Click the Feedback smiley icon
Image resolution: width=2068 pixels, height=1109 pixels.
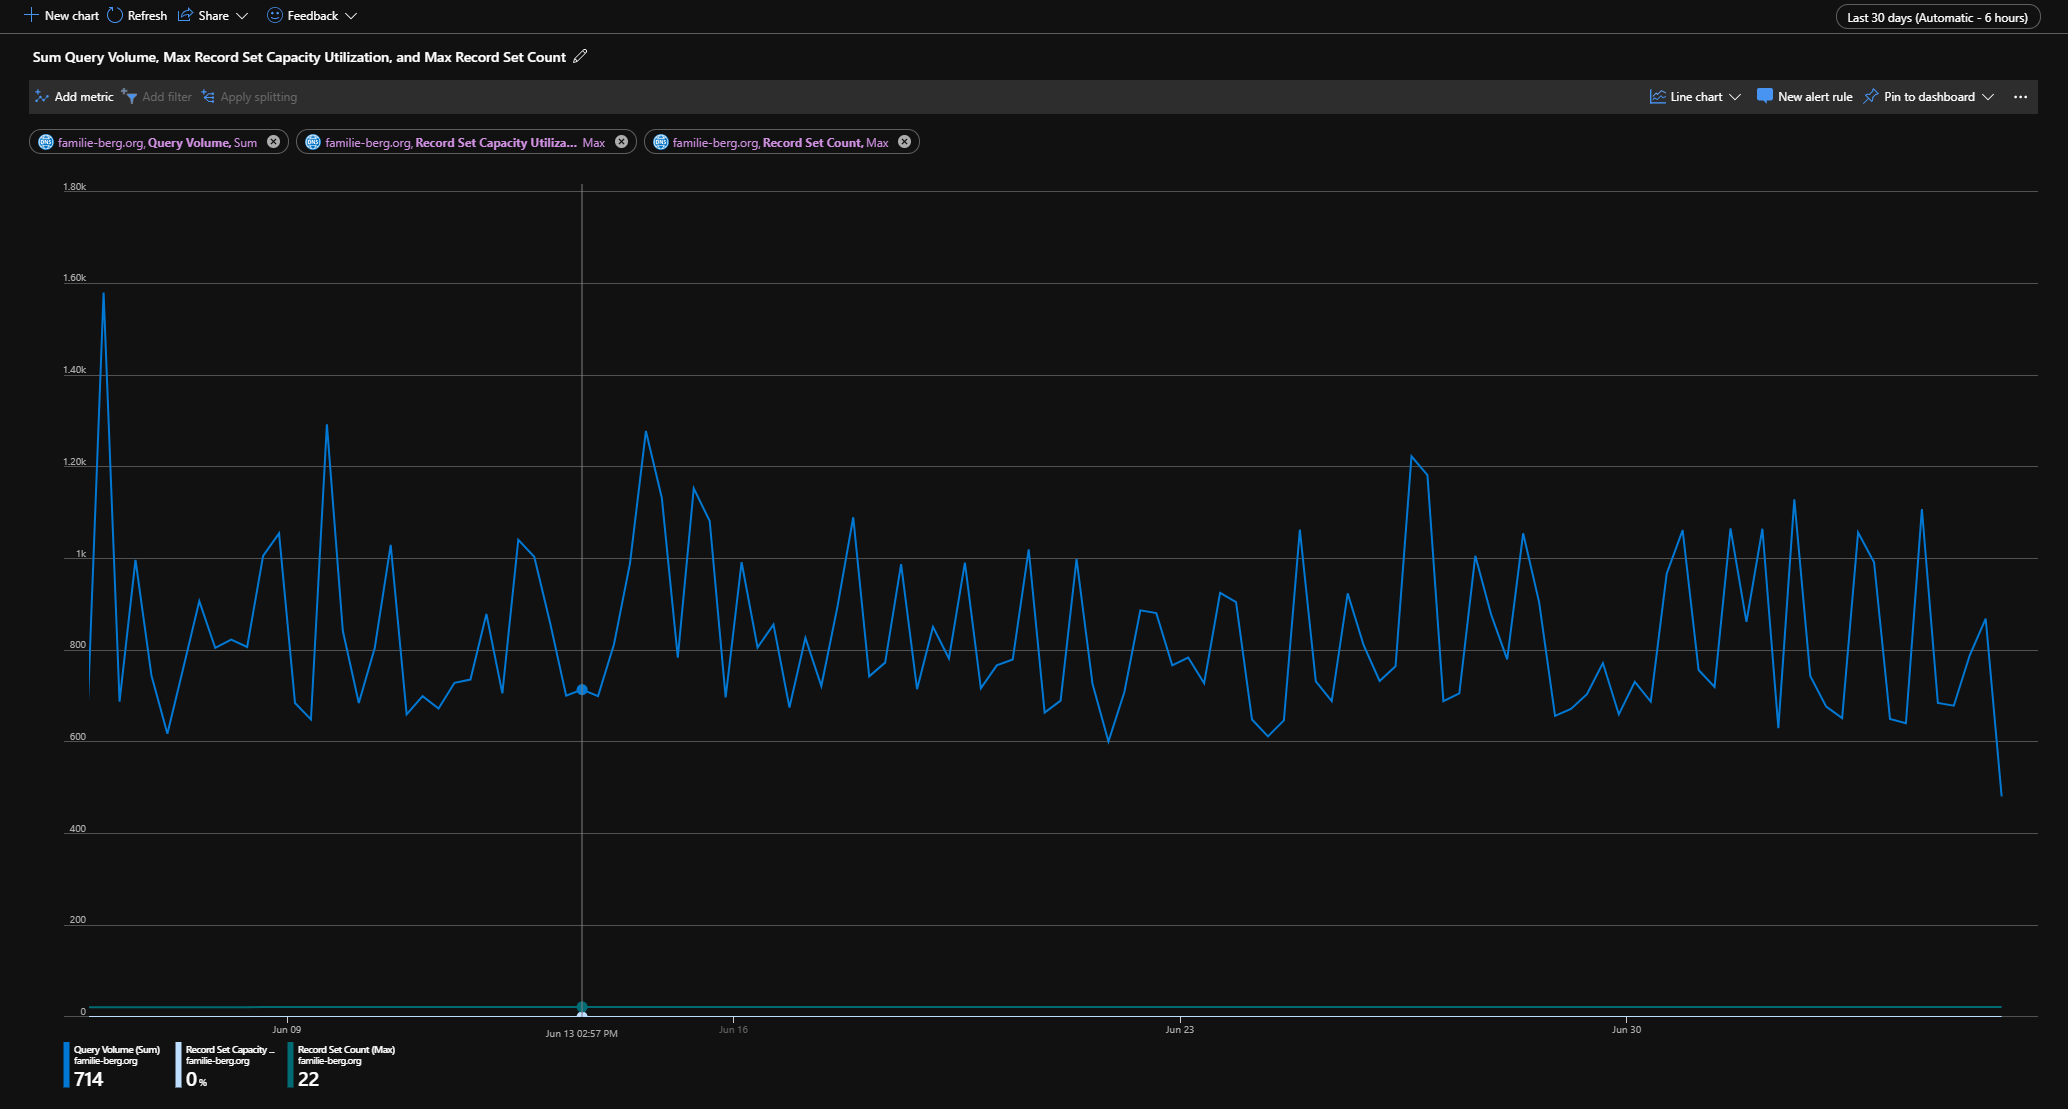click(x=274, y=15)
